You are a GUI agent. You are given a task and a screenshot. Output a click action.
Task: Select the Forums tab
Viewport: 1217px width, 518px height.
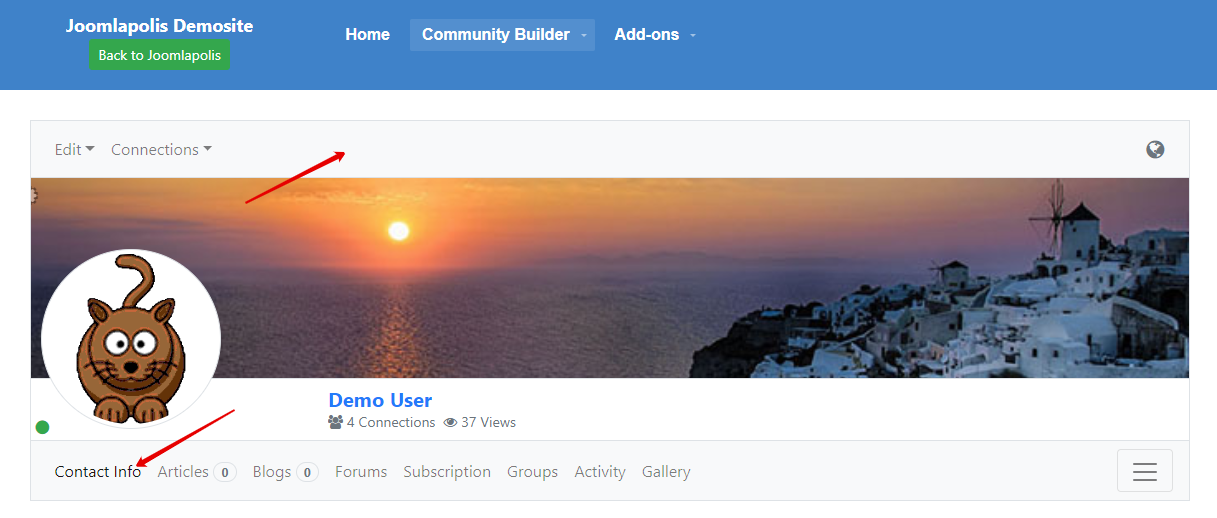[361, 471]
